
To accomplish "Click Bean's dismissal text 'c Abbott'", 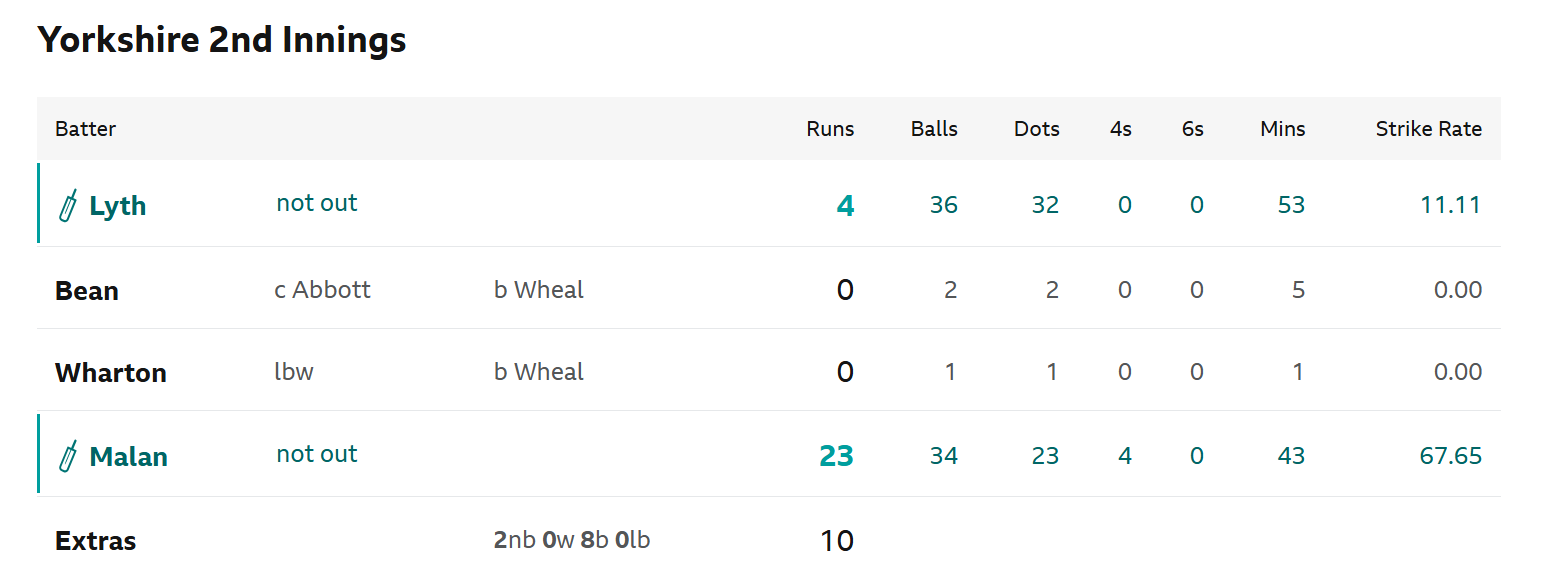I will coord(322,290).
